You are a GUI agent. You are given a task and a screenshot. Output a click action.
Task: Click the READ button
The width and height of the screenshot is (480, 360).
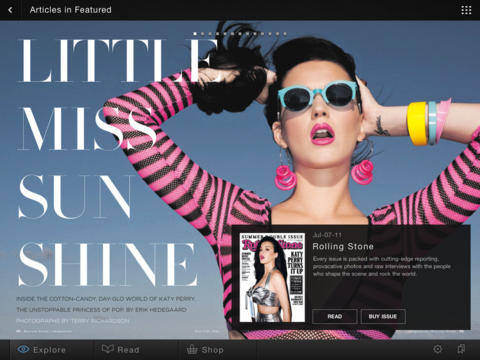pos(335,316)
